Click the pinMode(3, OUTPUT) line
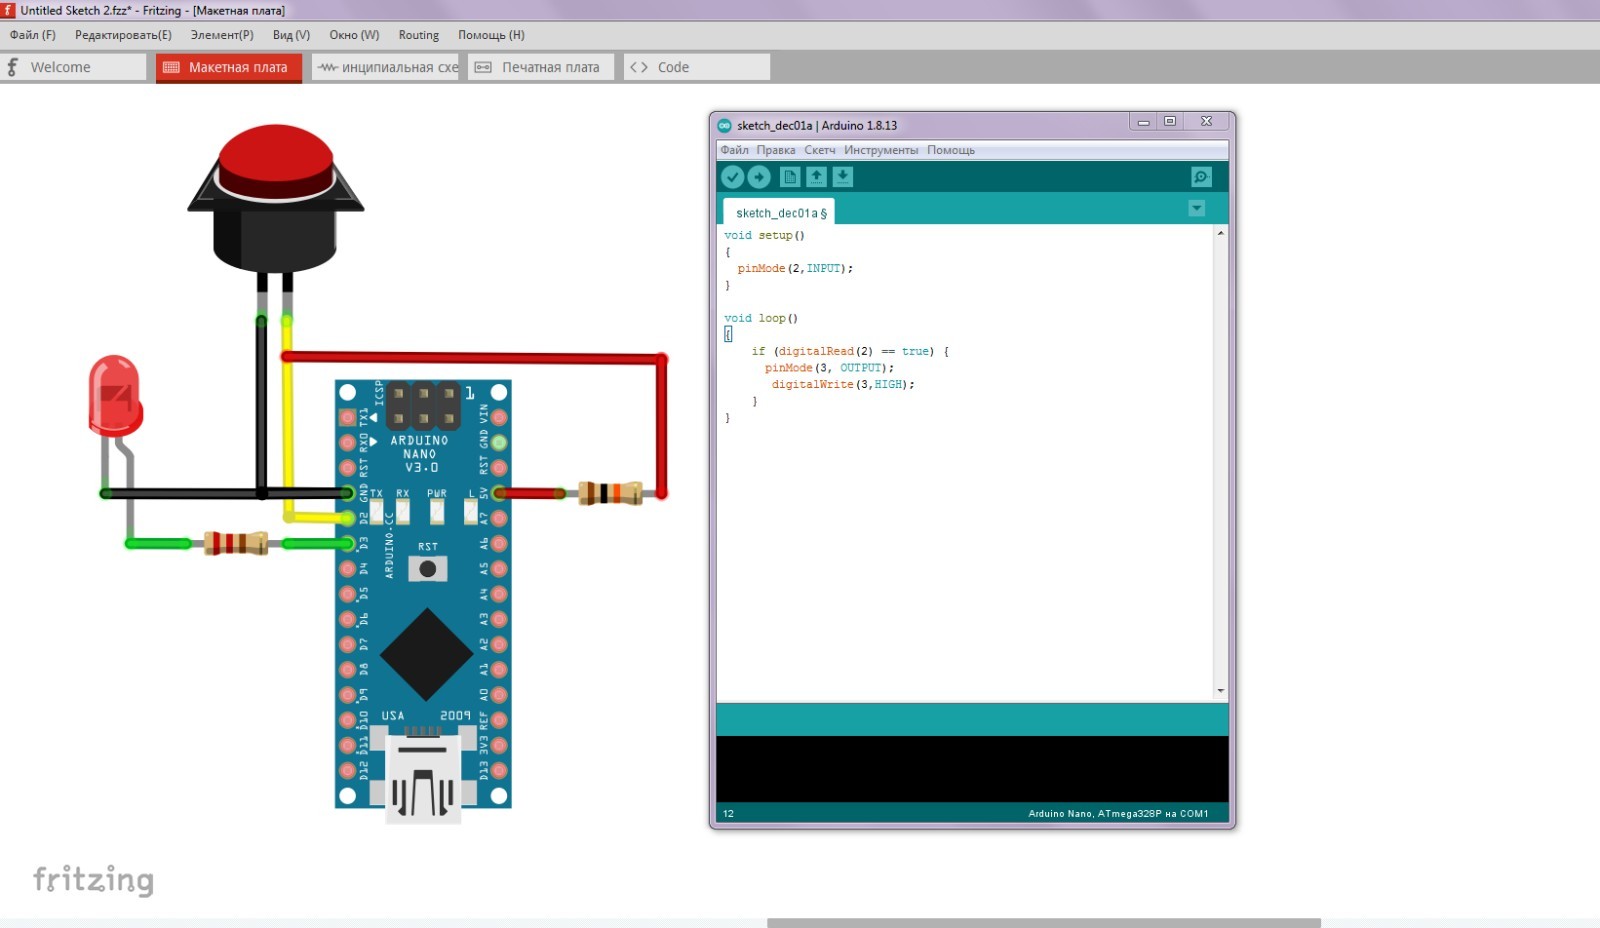Viewport: 1600px width, 928px height. tap(829, 368)
